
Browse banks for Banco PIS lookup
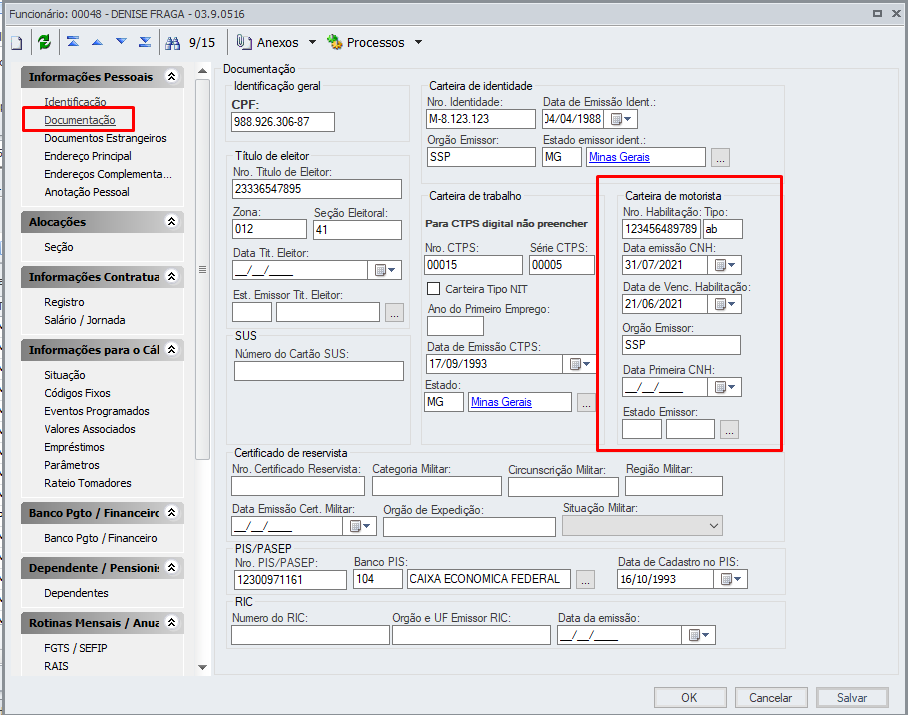(x=585, y=580)
